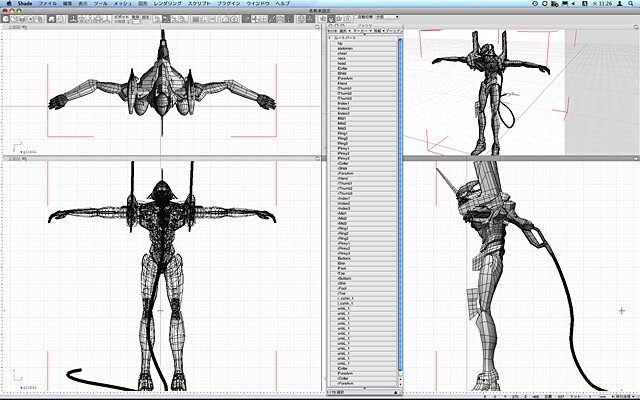The image size is (640, 400).
Task: Select the dark hand-shaped icon above browser panel
Action: click(331, 19)
